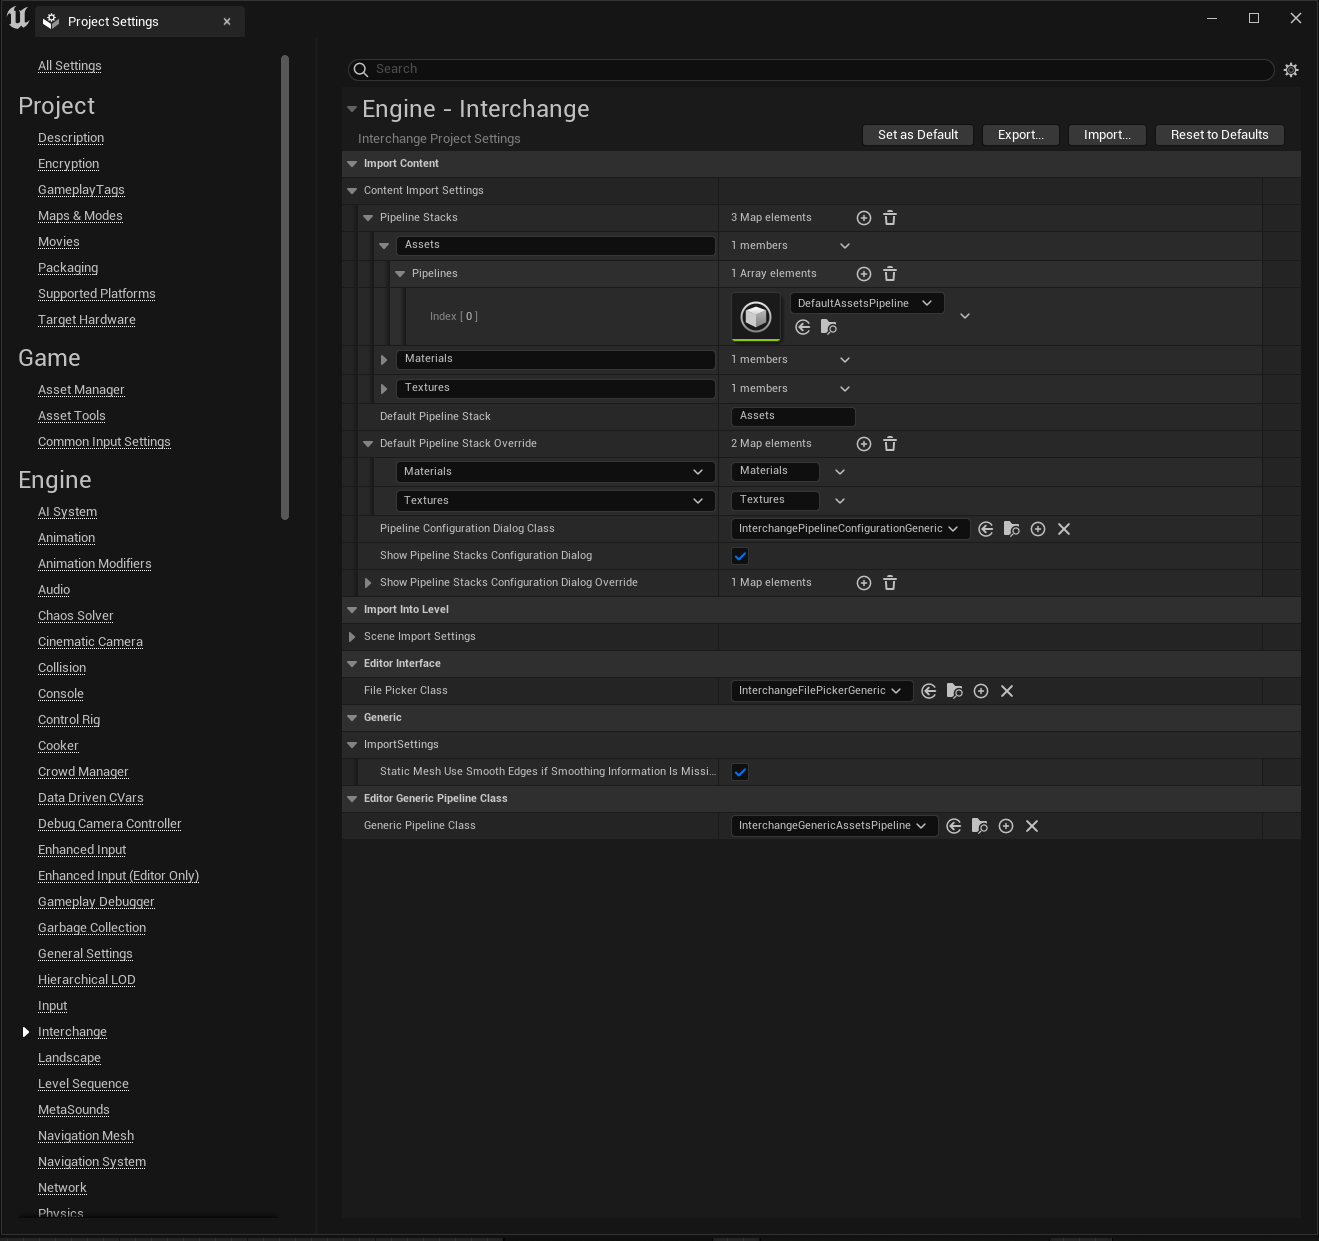This screenshot has height=1241, width=1319.
Task: Open InterchangePipelineConfigurationGeneric class dropdown
Action: (x=850, y=529)
